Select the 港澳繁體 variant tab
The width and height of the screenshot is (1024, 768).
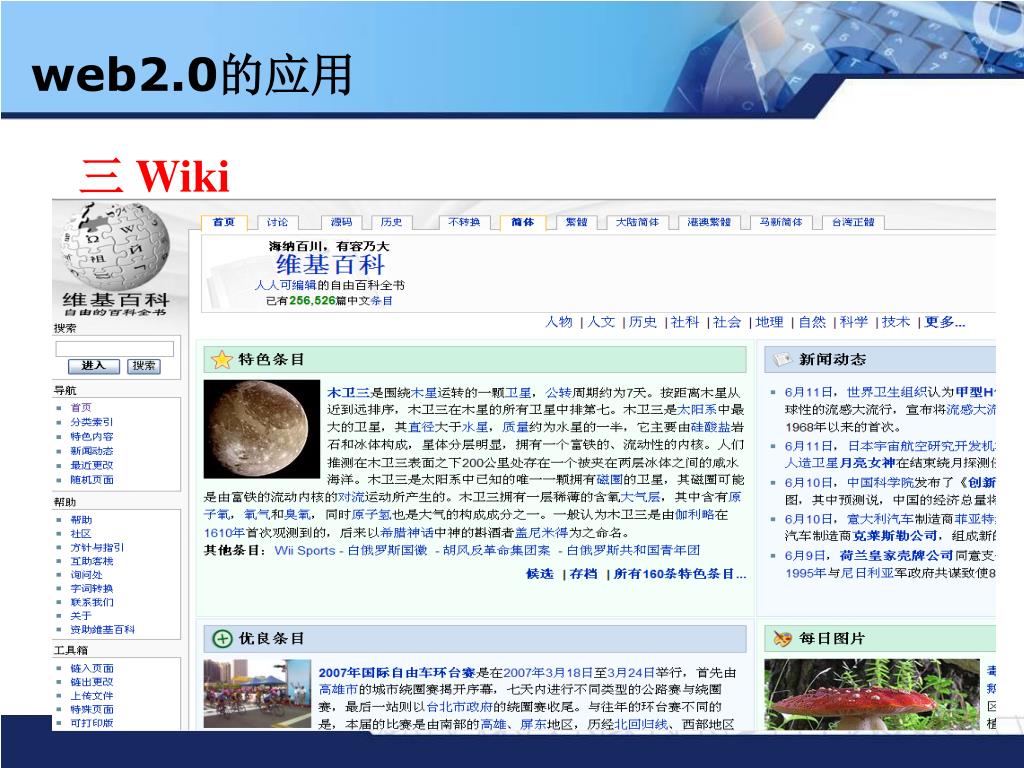pyautogui.click(x=709, y=222)
